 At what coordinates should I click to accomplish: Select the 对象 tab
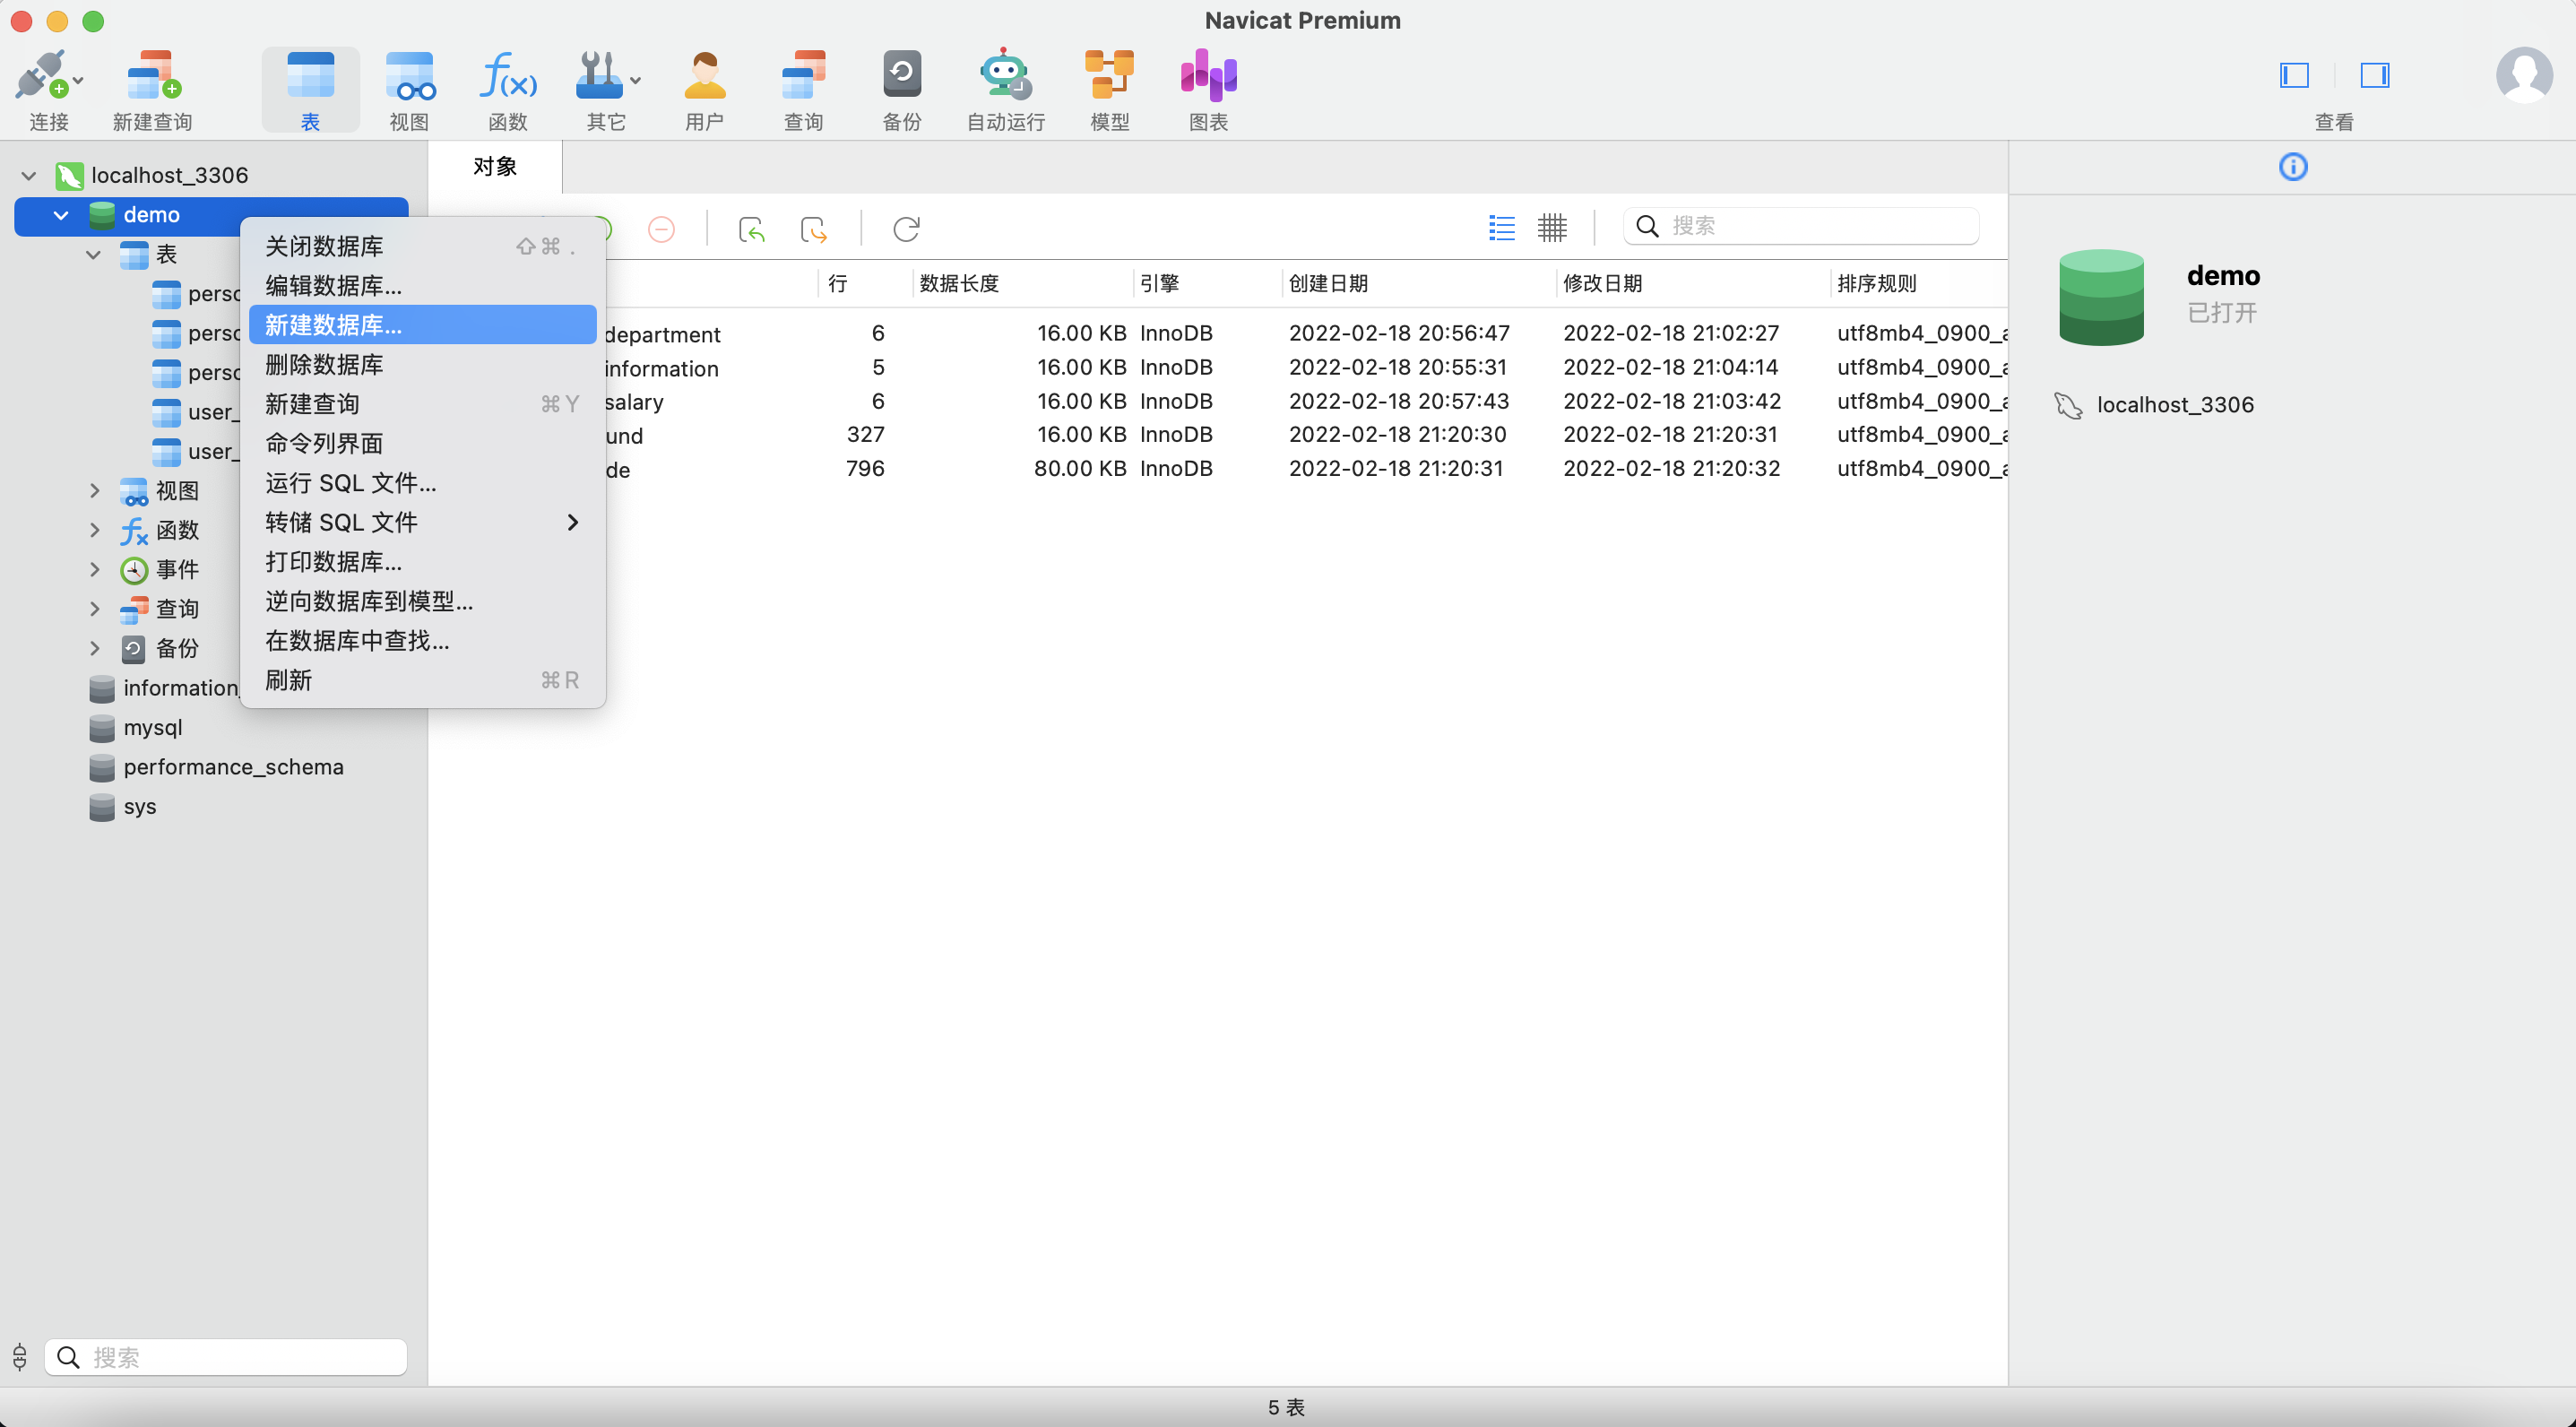point(495,167)
